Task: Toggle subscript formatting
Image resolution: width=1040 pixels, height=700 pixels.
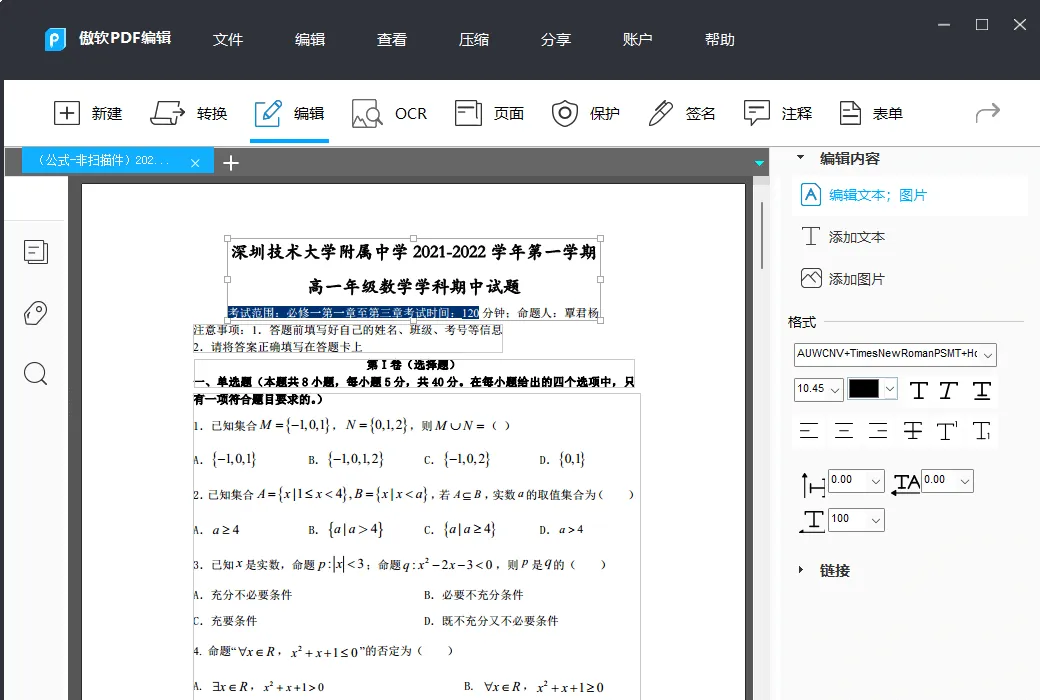Action: (x=982, y=431)
